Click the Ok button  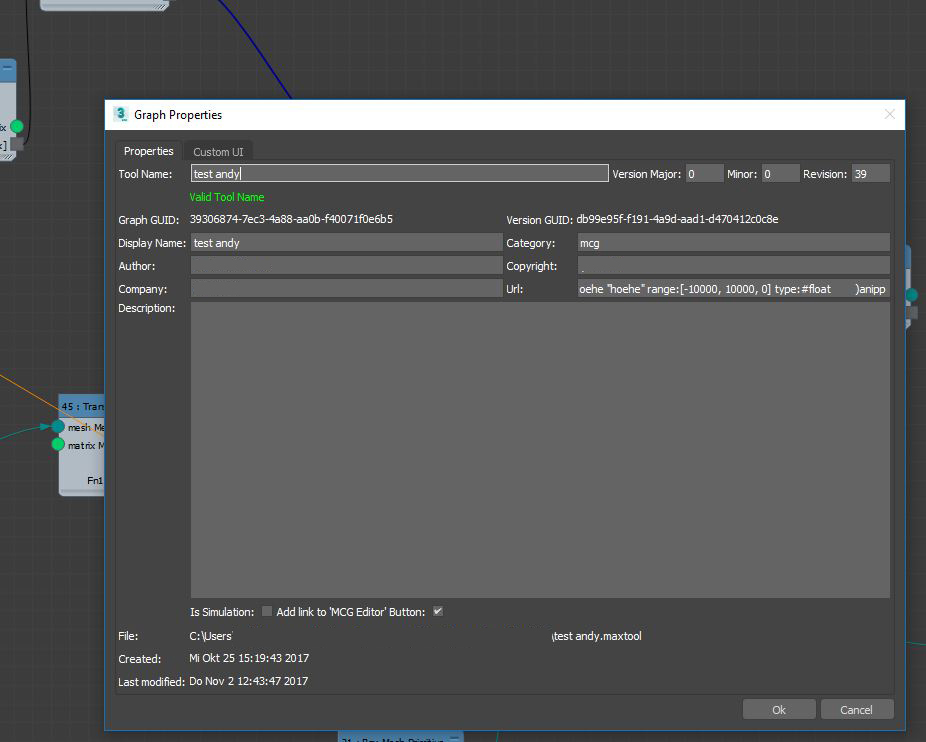[x=778, y=709]
